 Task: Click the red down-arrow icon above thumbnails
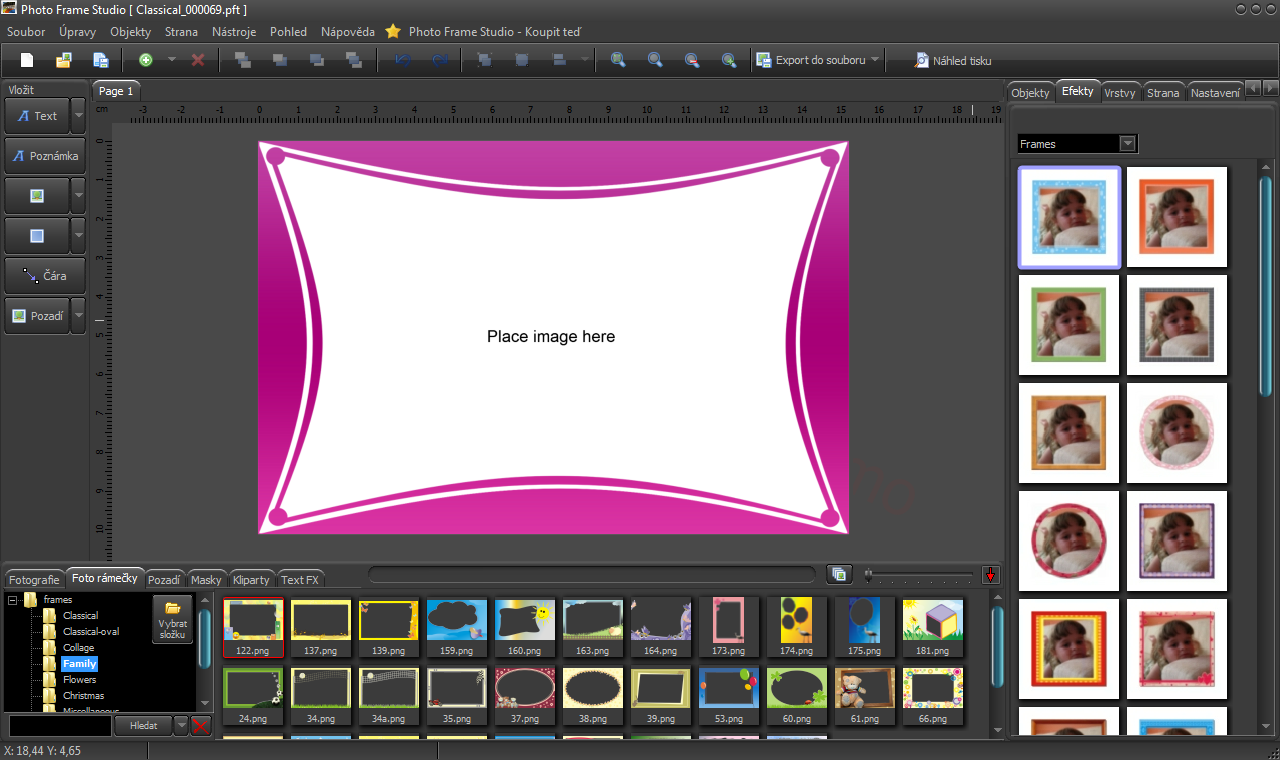pyautogui.click(x=991, y=575)
